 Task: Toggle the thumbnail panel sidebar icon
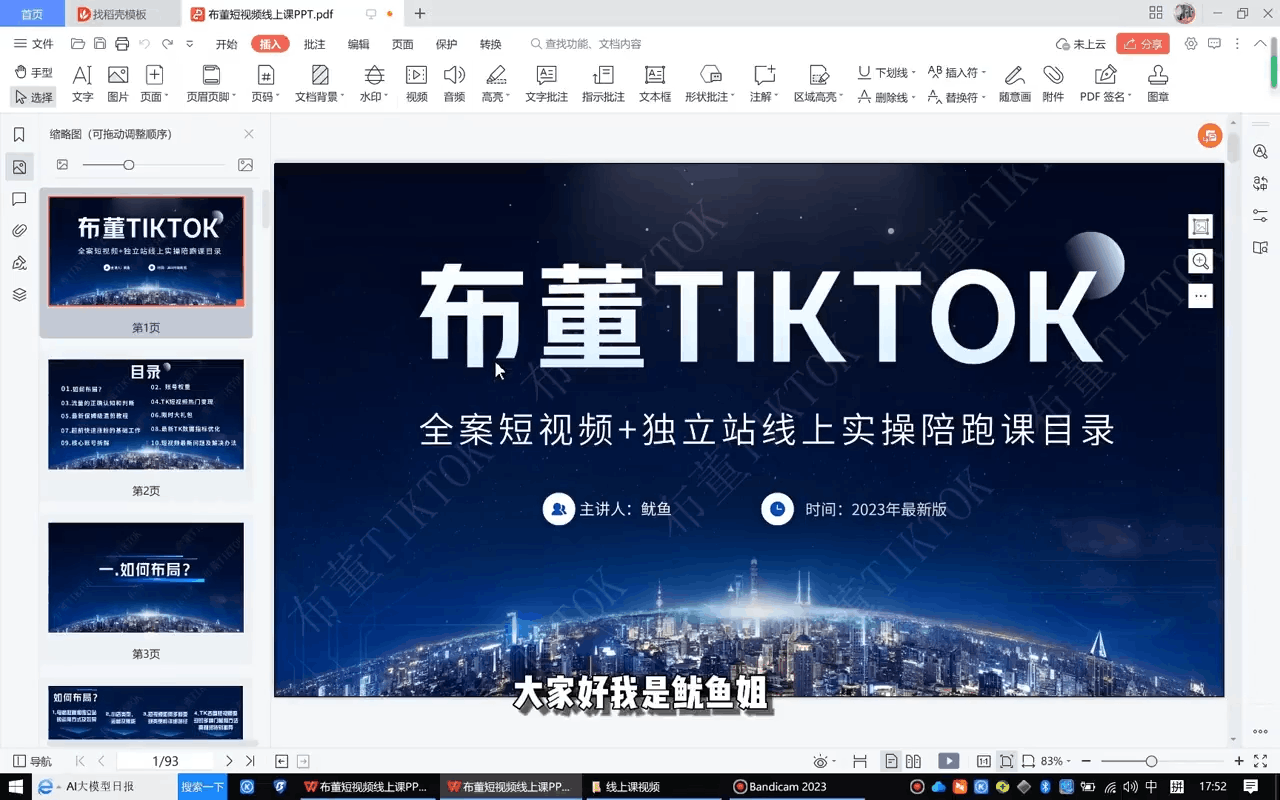pos(19,167)
